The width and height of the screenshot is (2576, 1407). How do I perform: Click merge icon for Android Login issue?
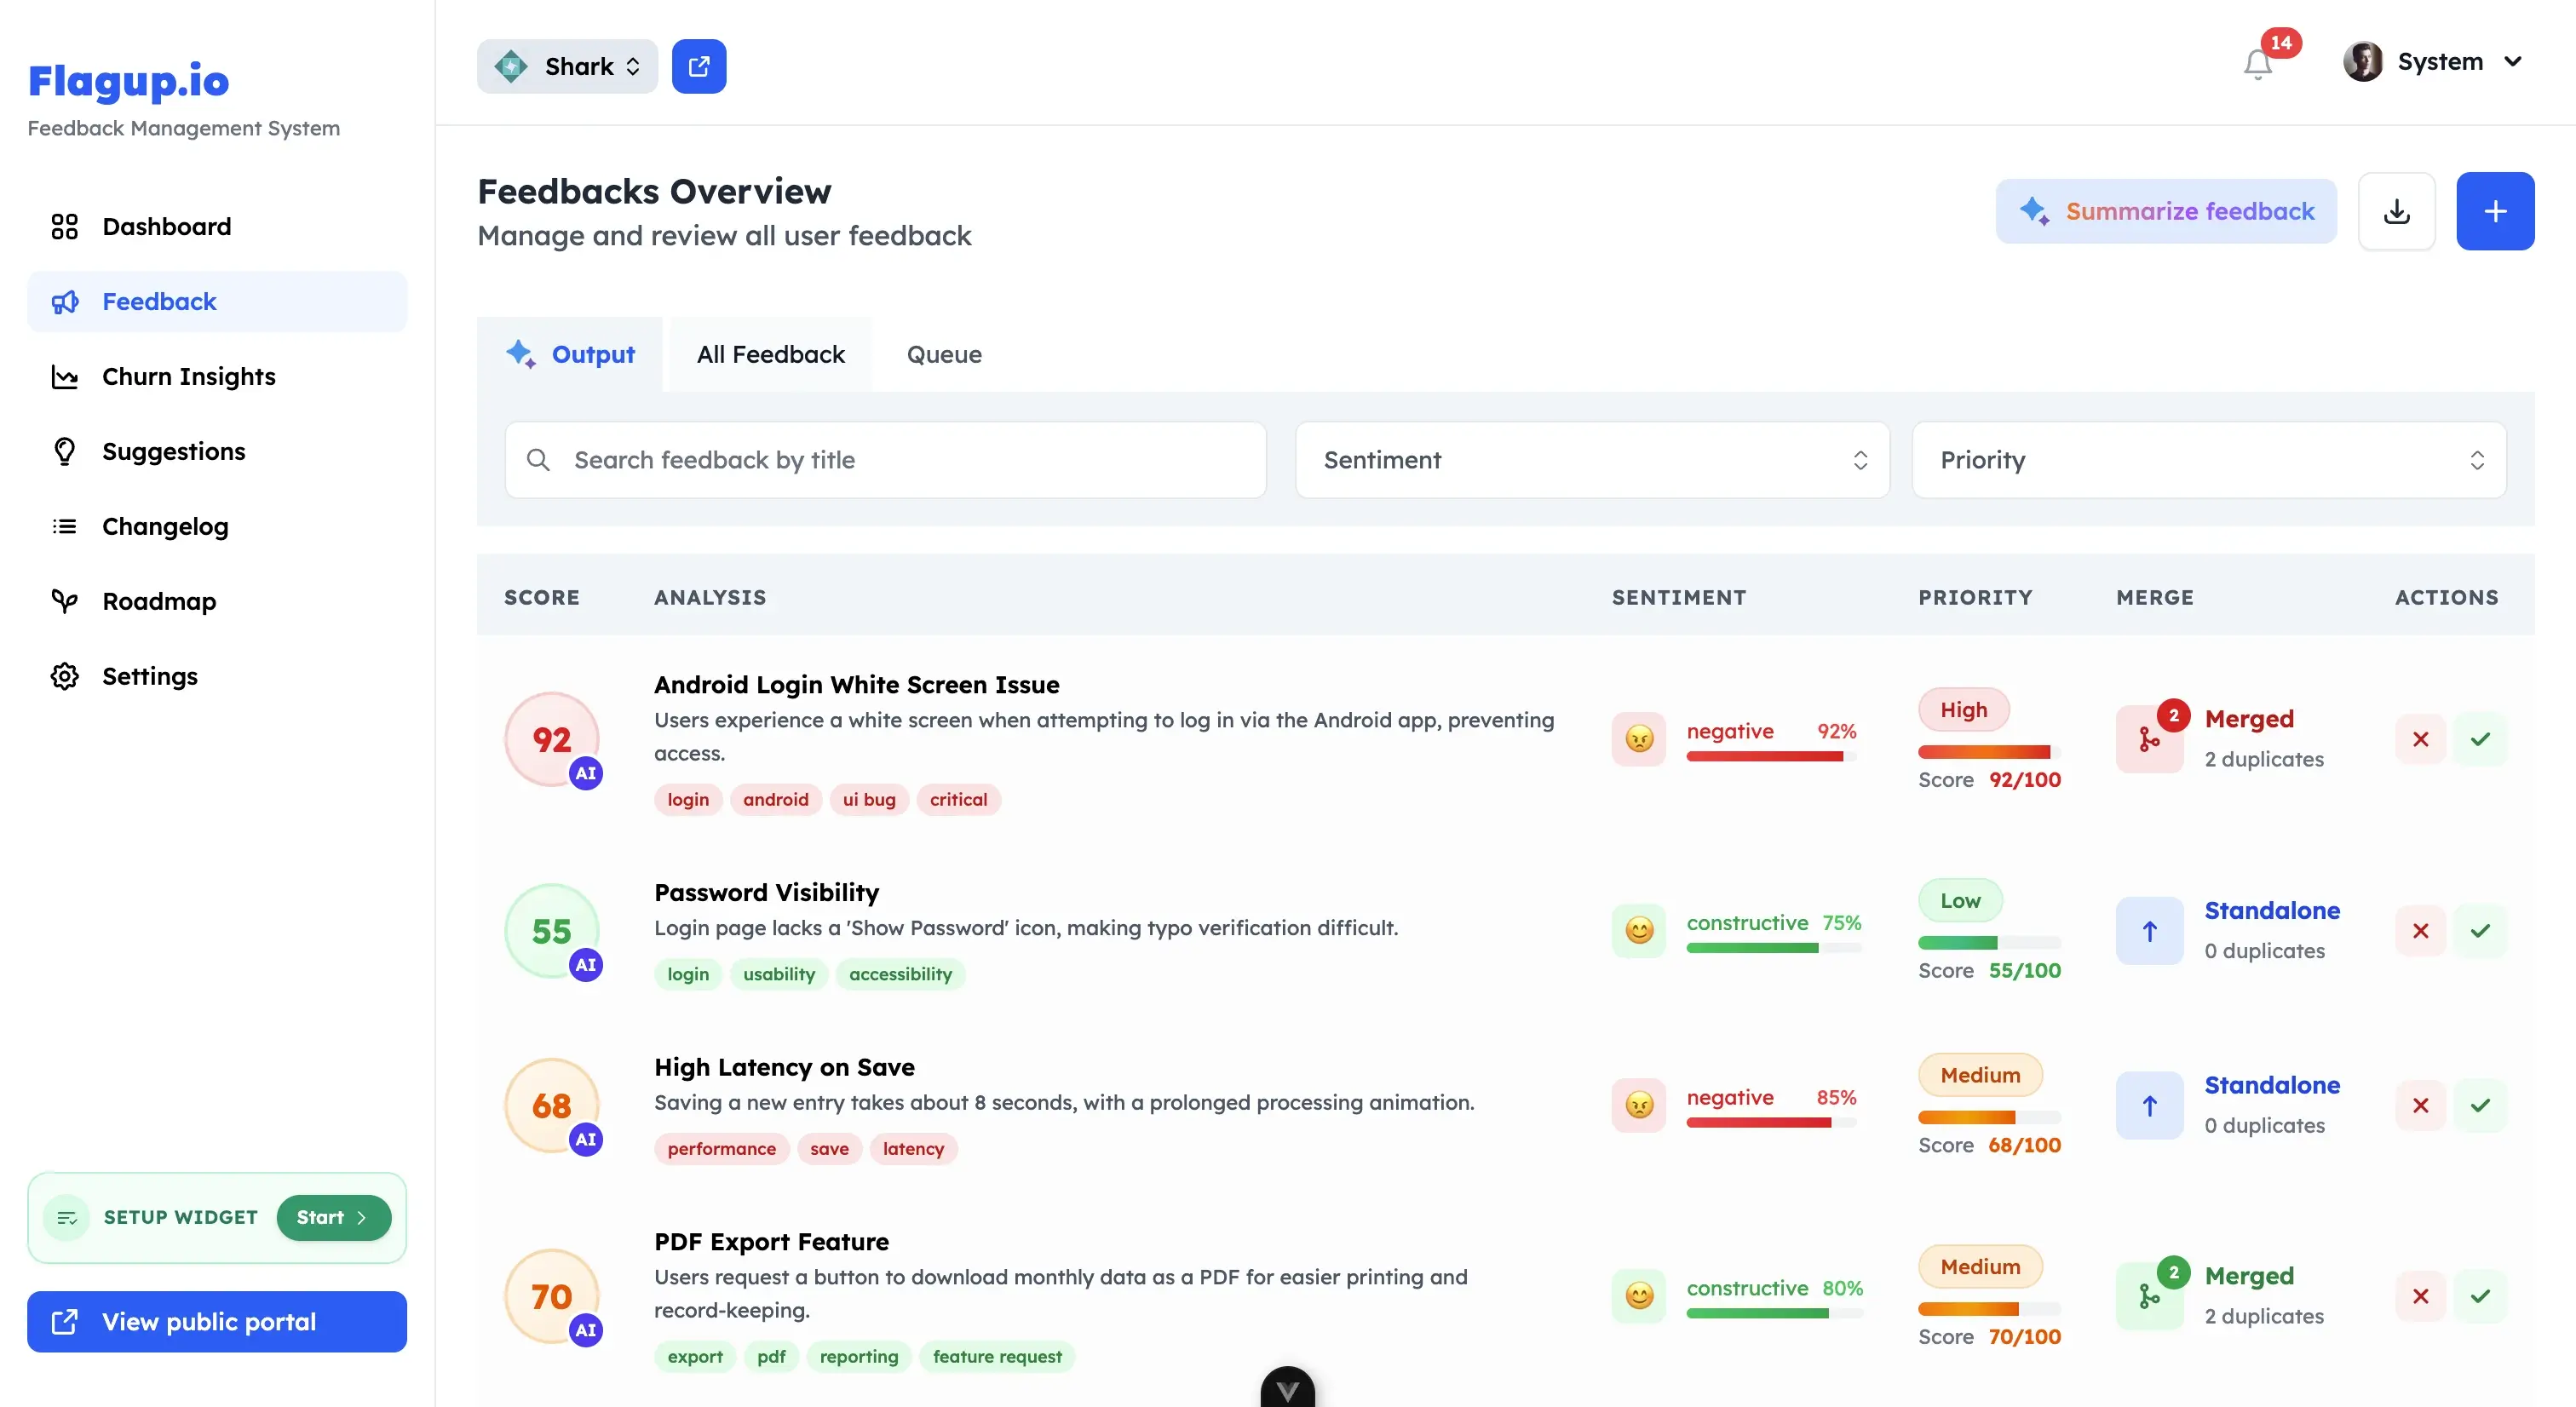(2149, 739)
